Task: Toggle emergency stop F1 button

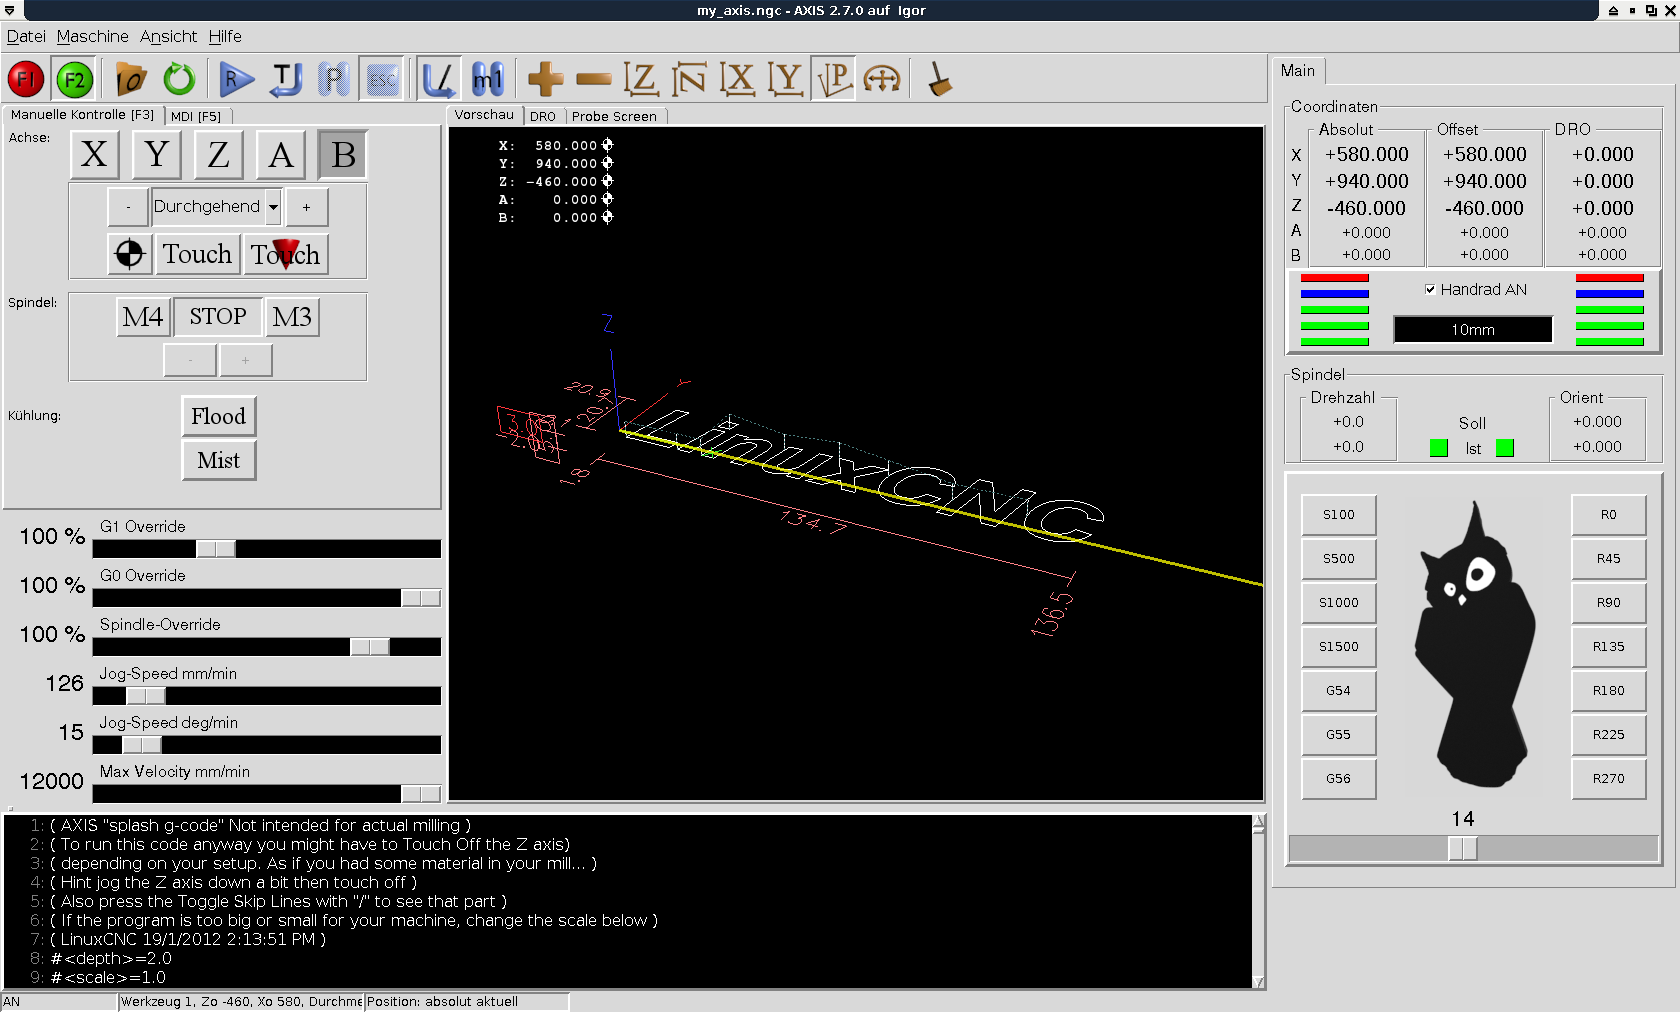Action: [x=25, y=79]
